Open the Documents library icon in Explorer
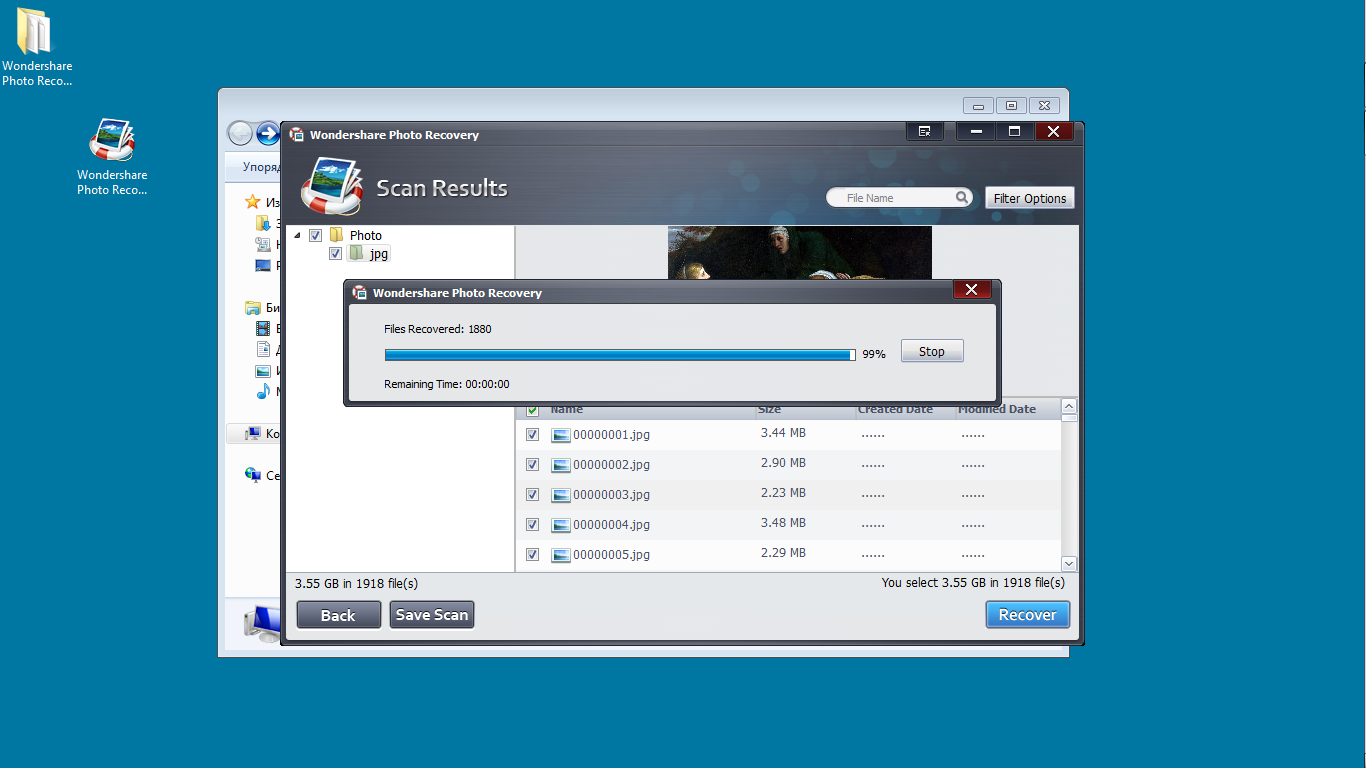 pos(263,349)
